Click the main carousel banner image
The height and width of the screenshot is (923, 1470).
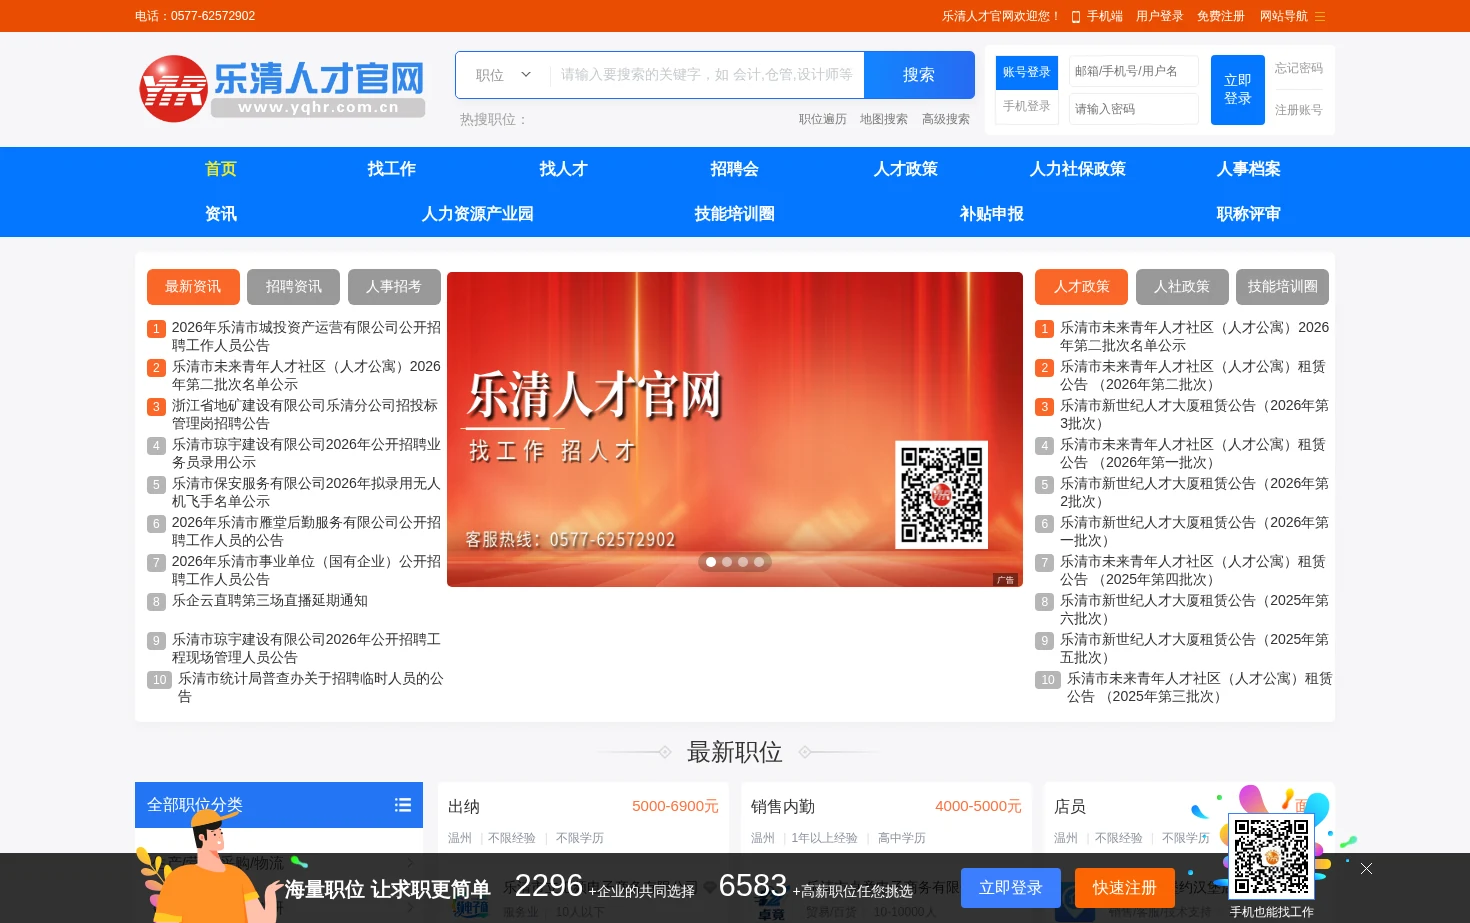(x=735, y=429)
